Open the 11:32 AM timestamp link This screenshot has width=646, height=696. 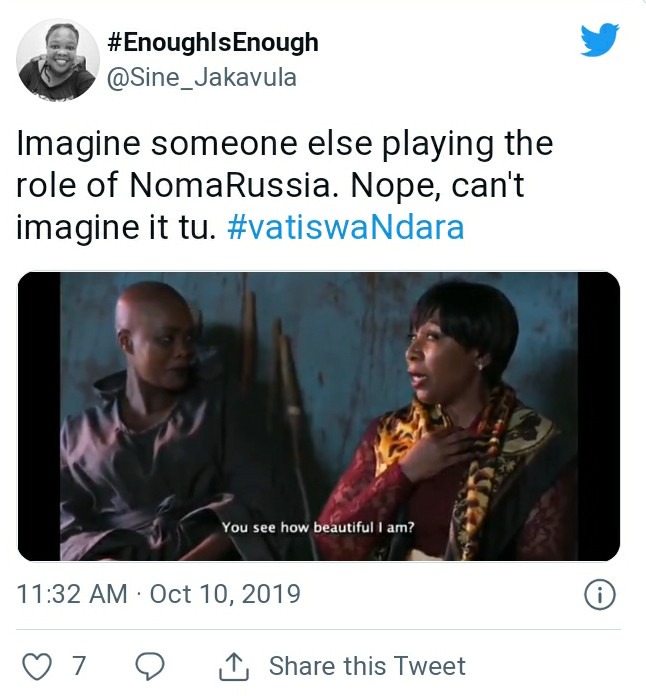click(72, 594)
